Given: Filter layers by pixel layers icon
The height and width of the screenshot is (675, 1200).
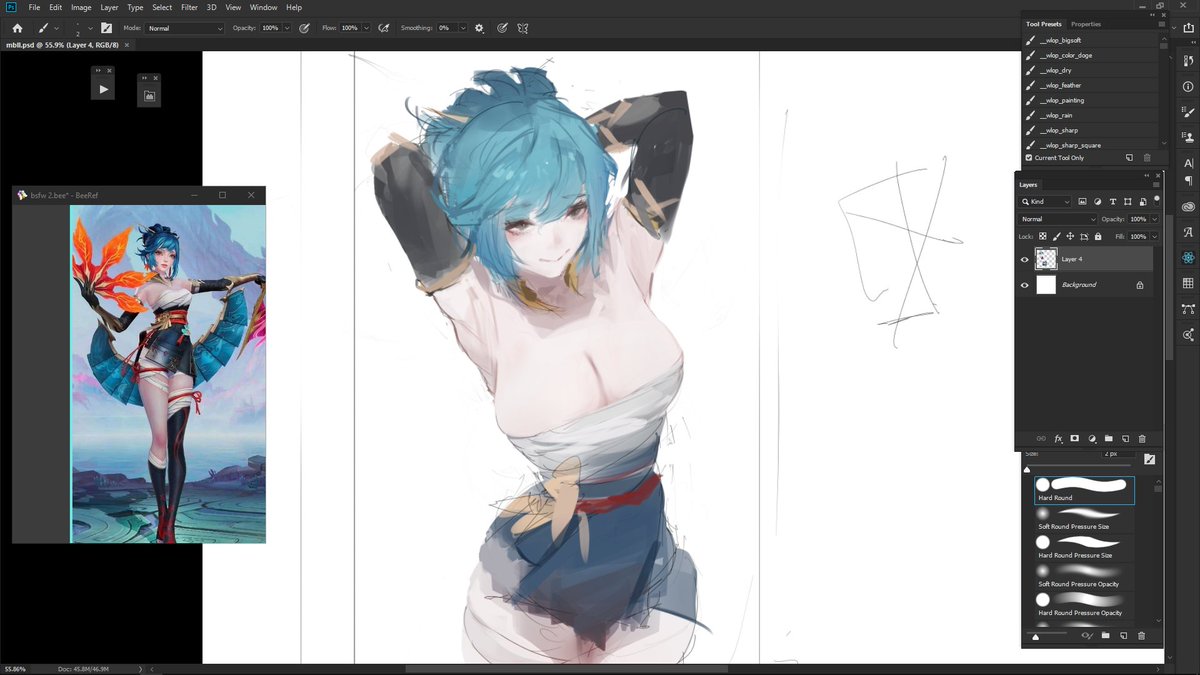Looking at the screenshot, I should pyautogui.click(x=1082, y=202).
